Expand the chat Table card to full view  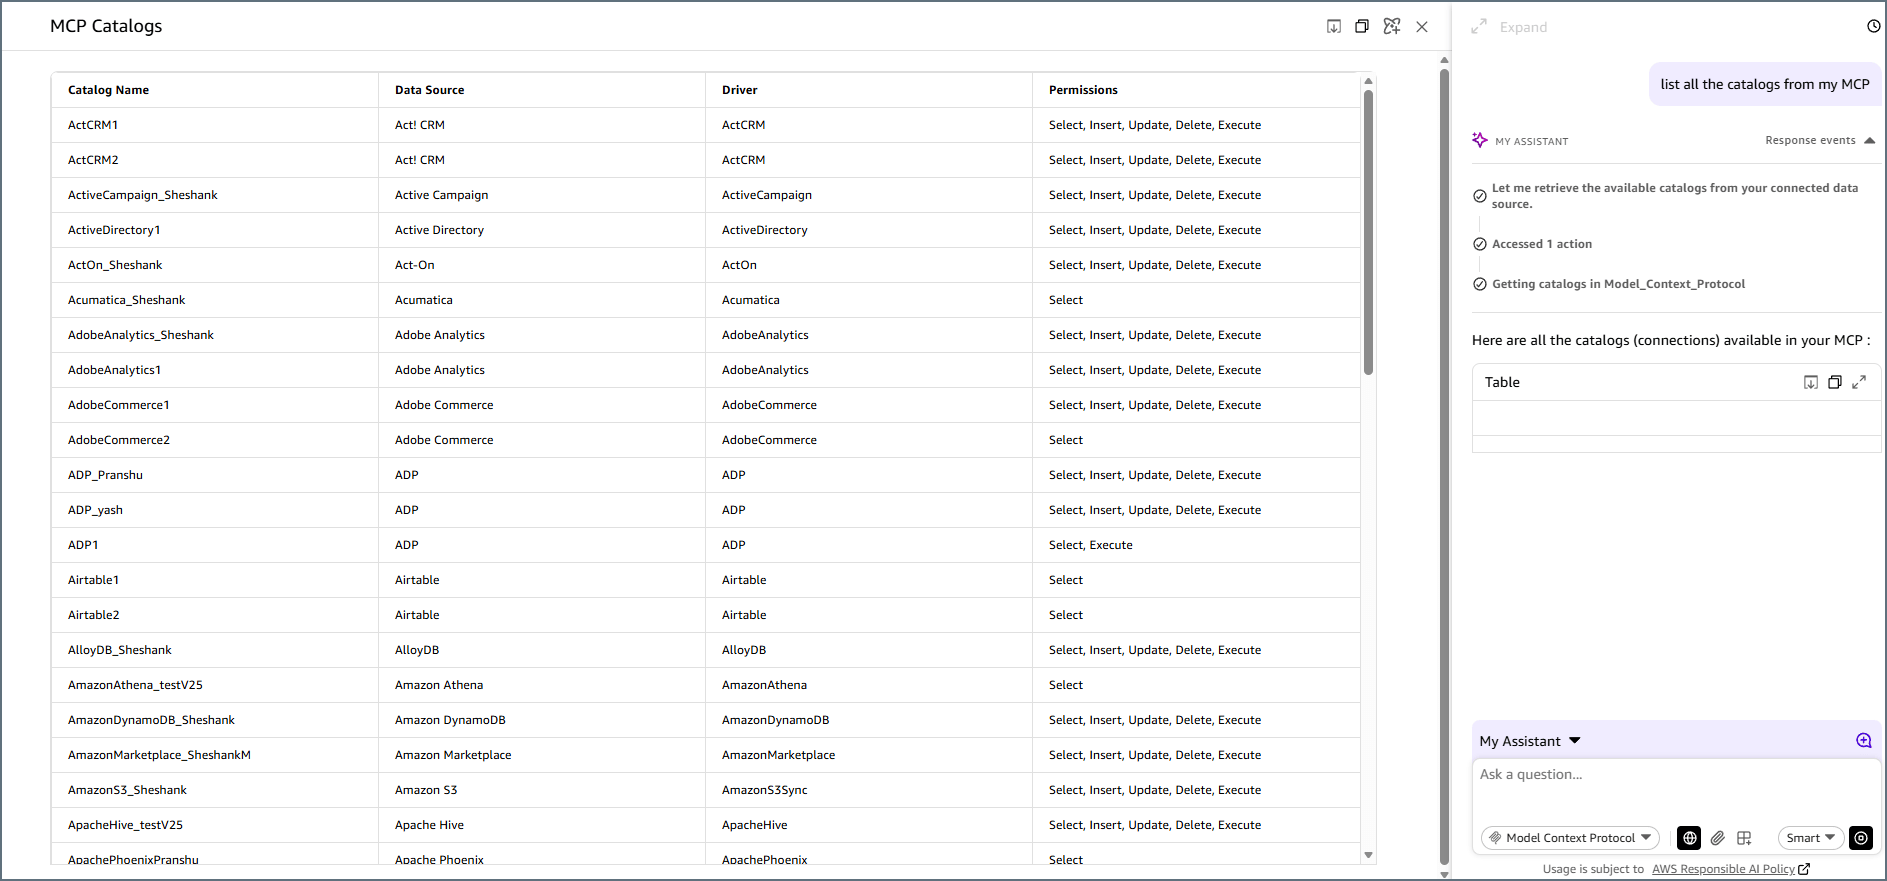tap(1859, 382)
